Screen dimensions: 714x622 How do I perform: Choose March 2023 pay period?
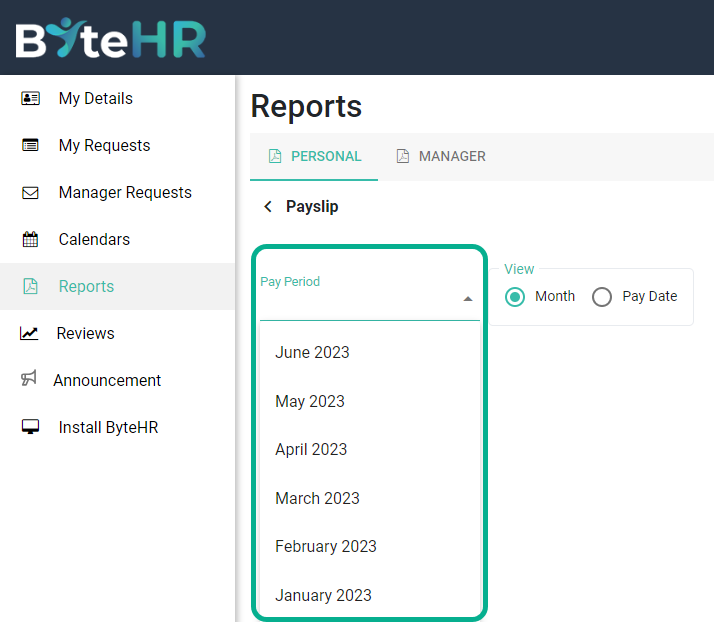click(x=370, y=498)
